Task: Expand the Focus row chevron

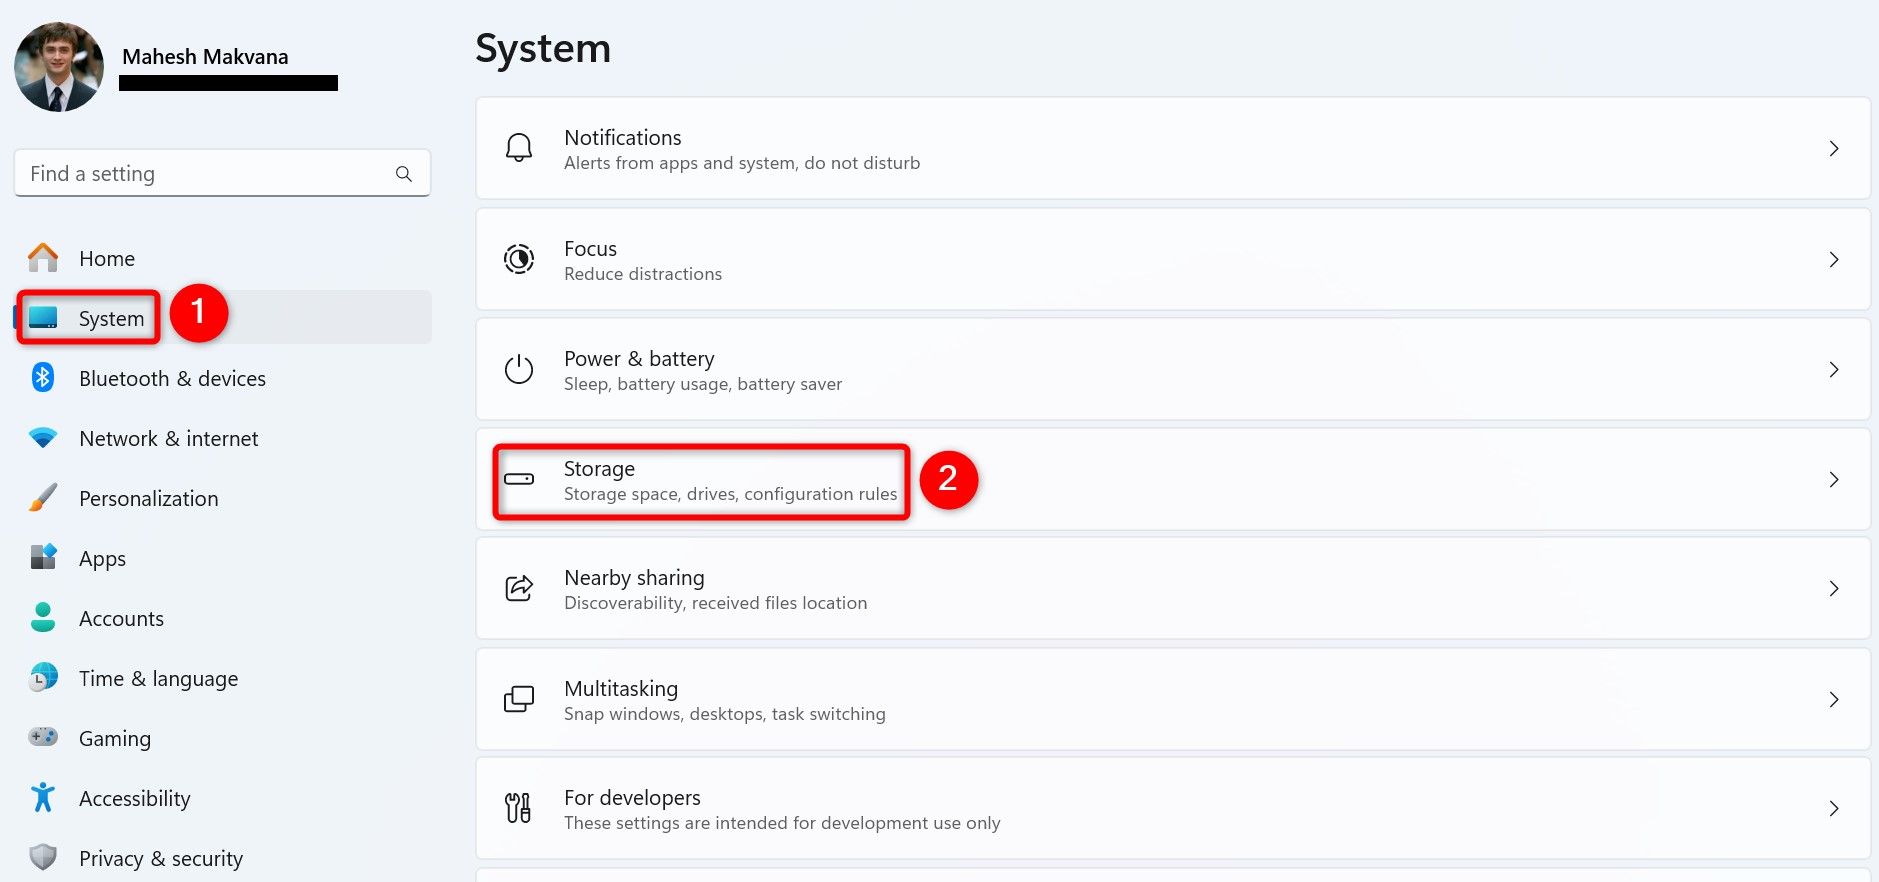Action: click(x=1834, y=259)
